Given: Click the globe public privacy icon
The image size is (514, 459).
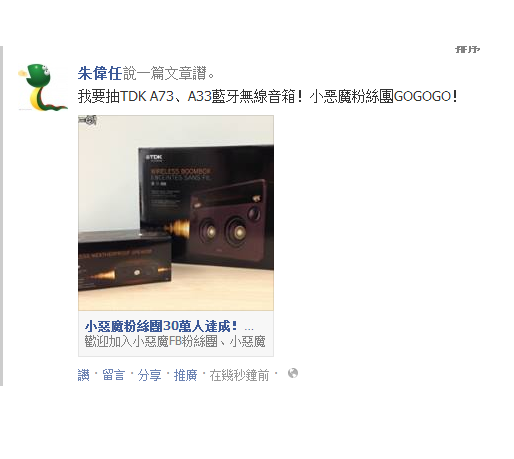Looking at the screenshot, I should pyautogui.click(x=293, y=373).
